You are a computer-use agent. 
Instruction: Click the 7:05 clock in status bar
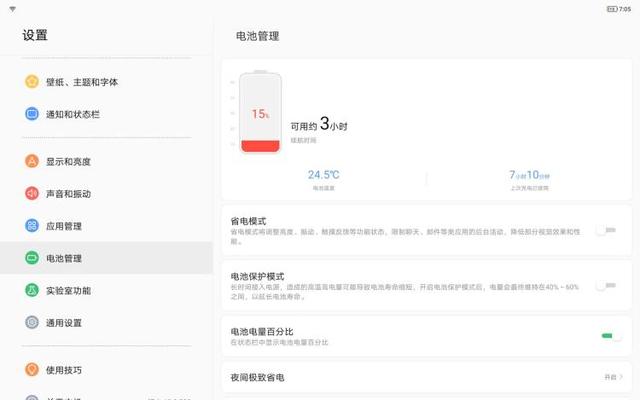point(625,9)
